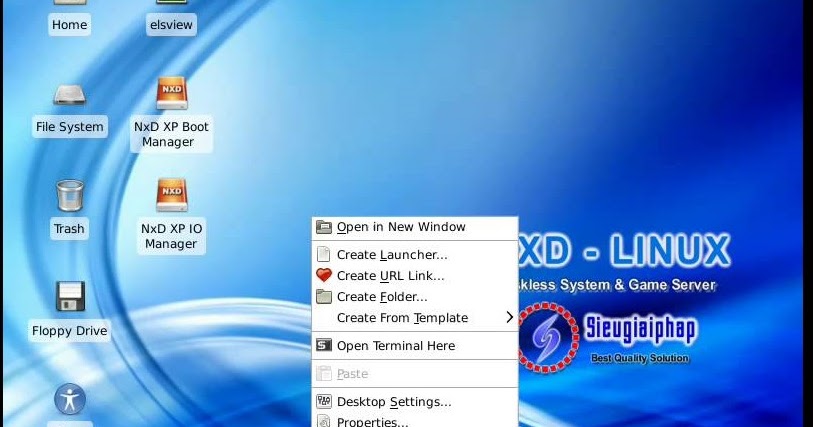Select the Trash can icon
The width and height of the screenshot is (813, 427).
click(x=69, y=196)
